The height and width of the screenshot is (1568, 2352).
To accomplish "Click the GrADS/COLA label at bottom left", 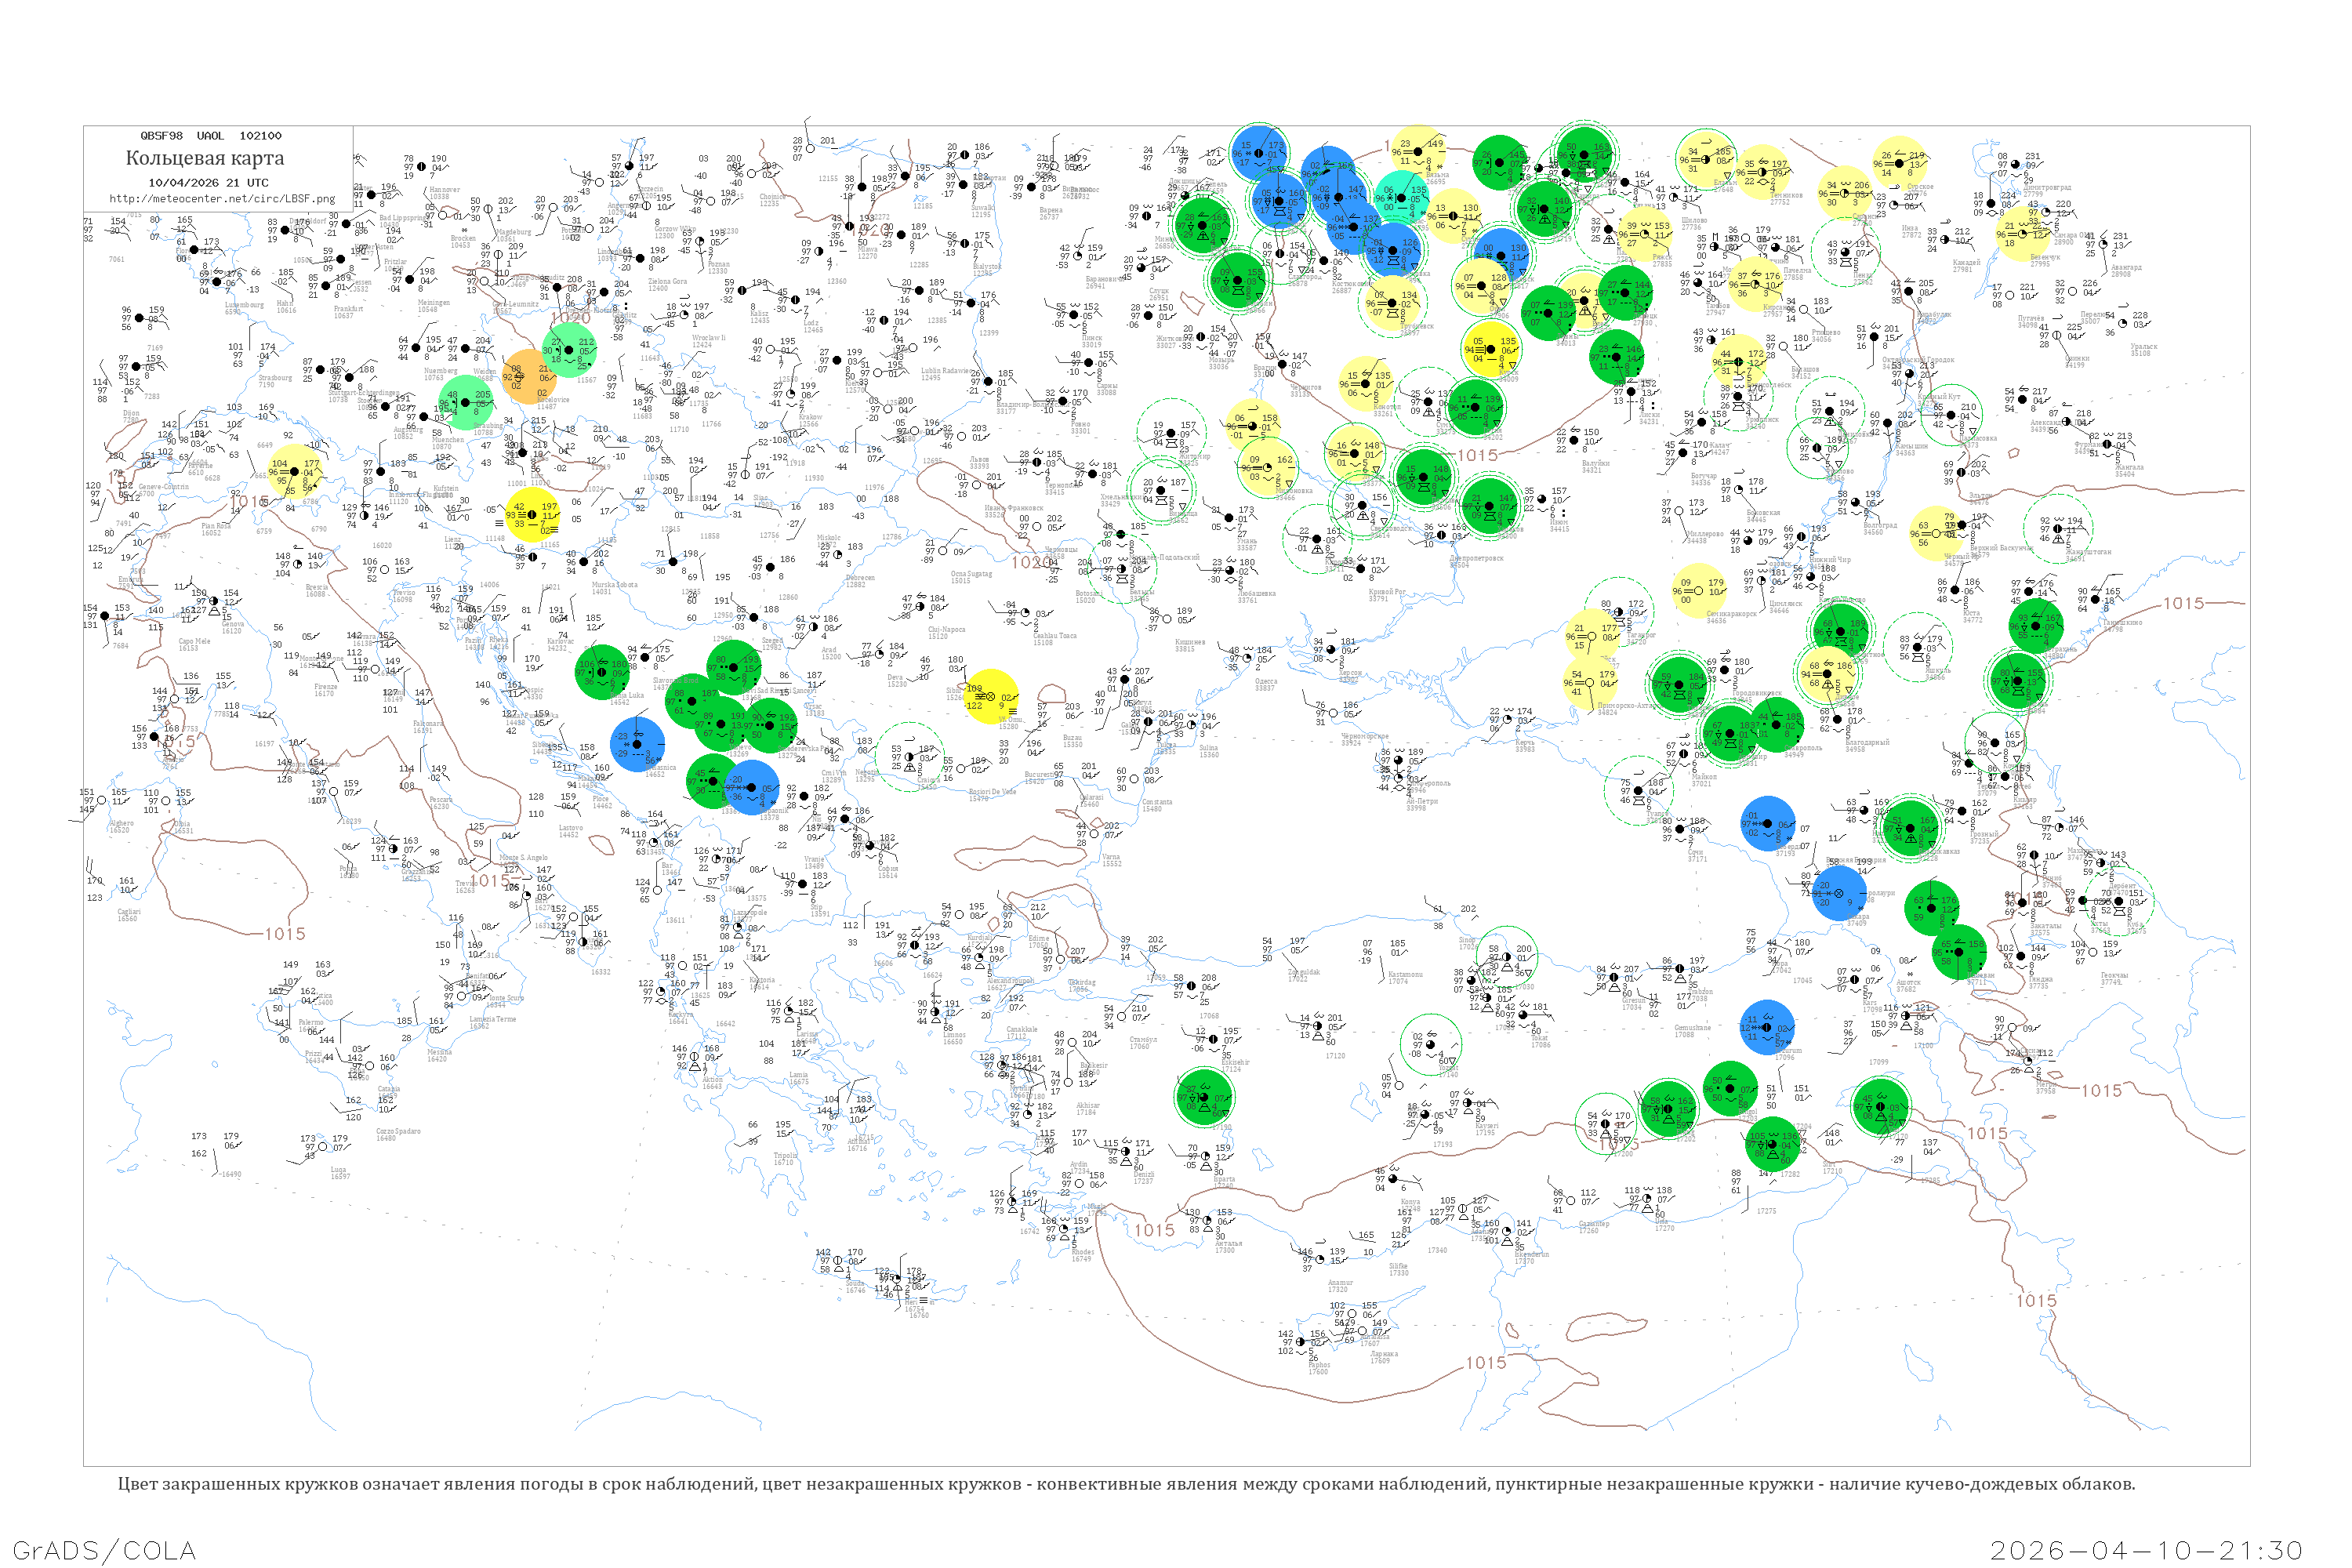I will (104, 1550).
